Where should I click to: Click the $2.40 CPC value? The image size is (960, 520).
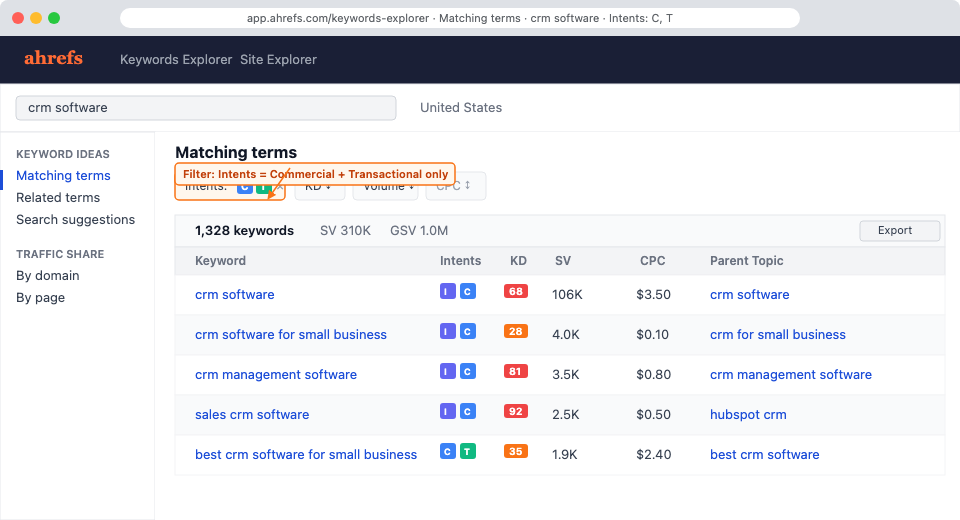pyautogui.click(x=653, y=454)
